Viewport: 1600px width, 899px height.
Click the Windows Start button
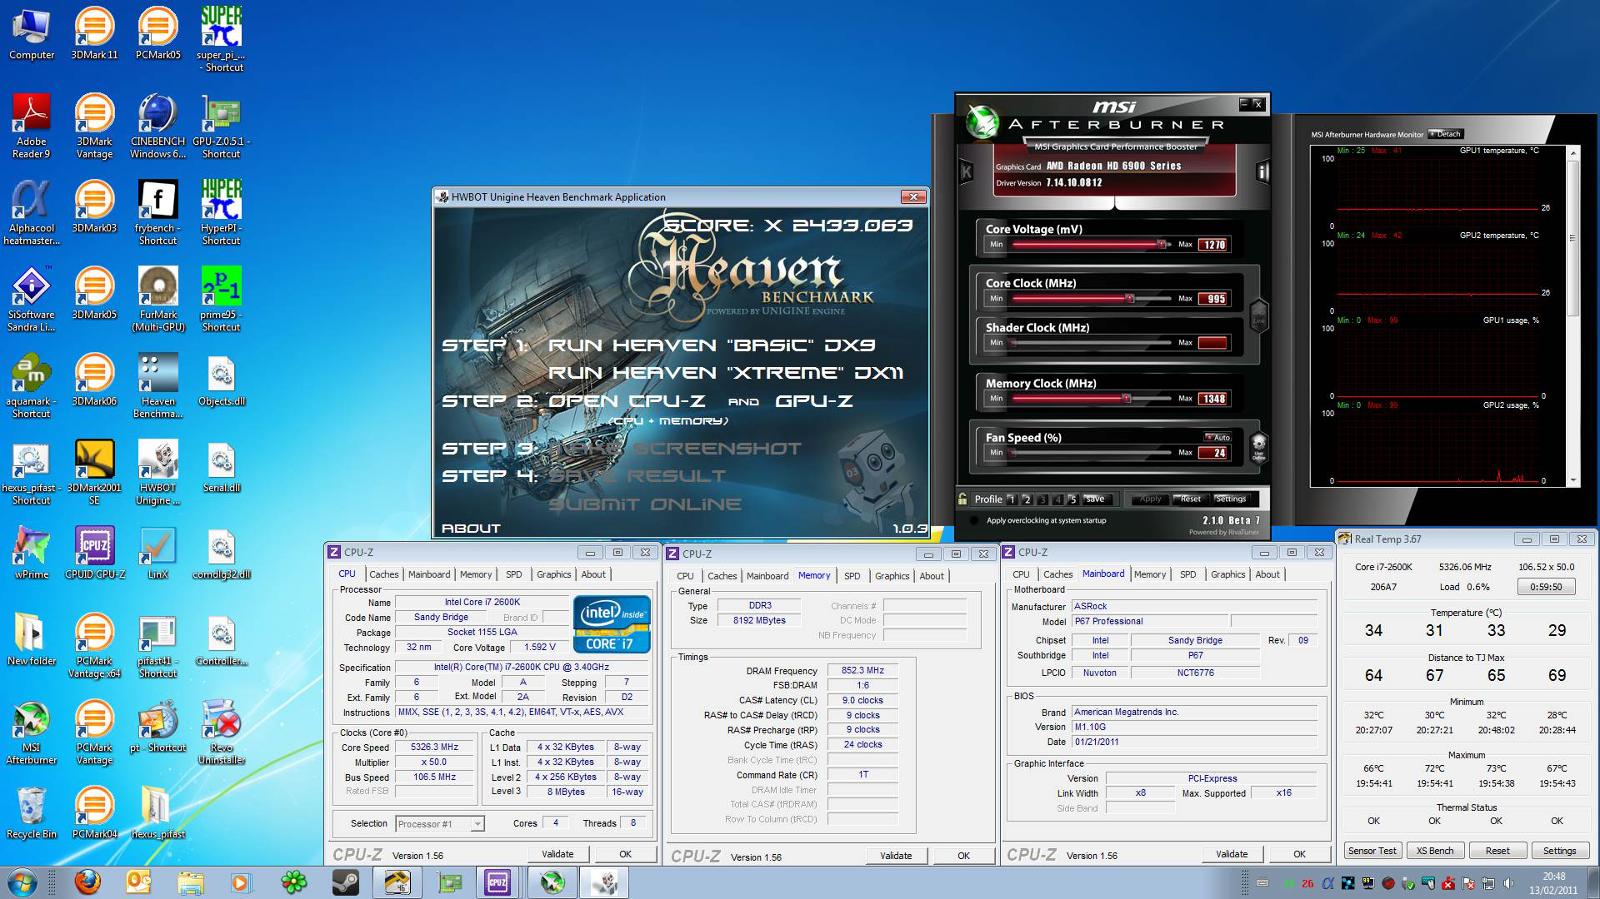point(23,882)
